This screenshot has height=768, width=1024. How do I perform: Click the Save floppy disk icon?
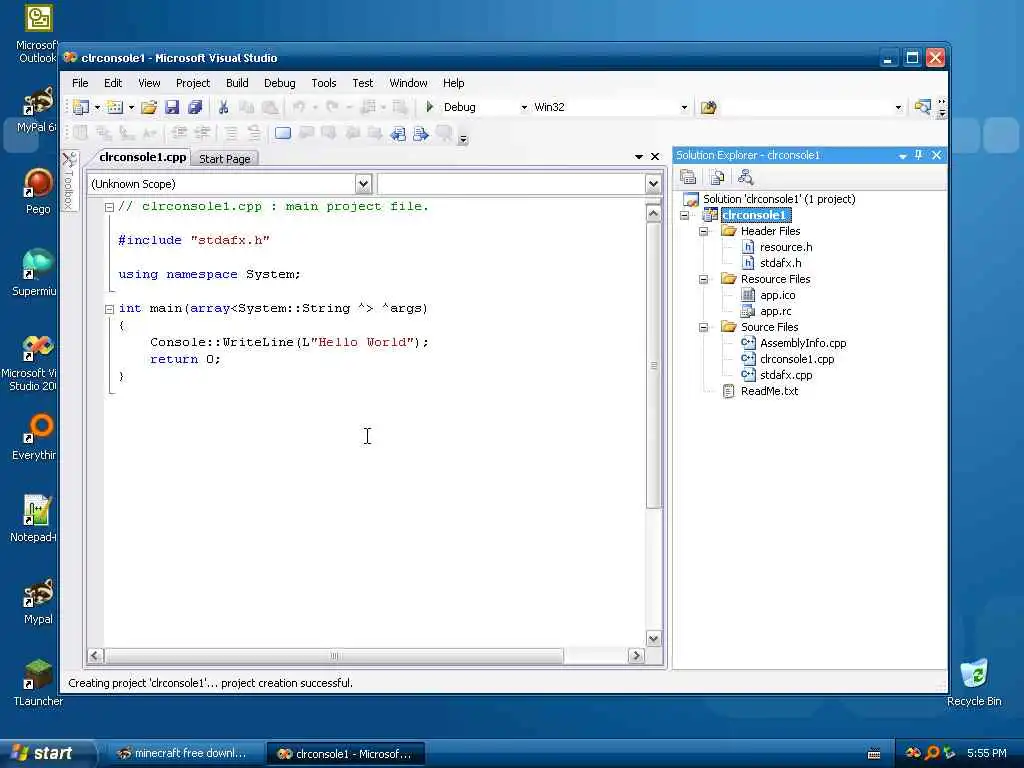pyautogui.click(x=172, y=107)
